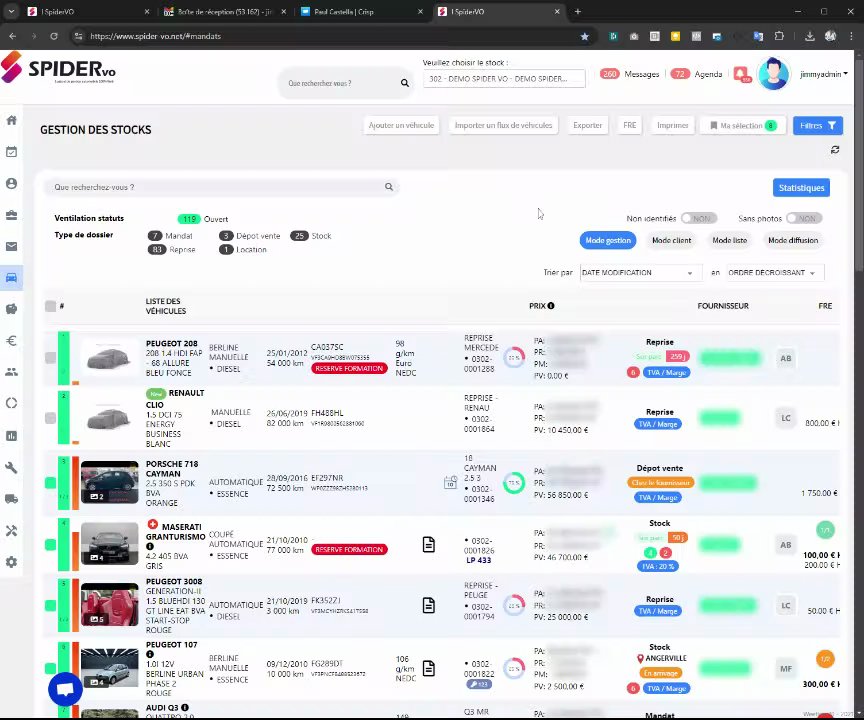The image size is (864, 720).
Task: Click the circular progress gauge on Peugeot 107 row
Action: 514,668
